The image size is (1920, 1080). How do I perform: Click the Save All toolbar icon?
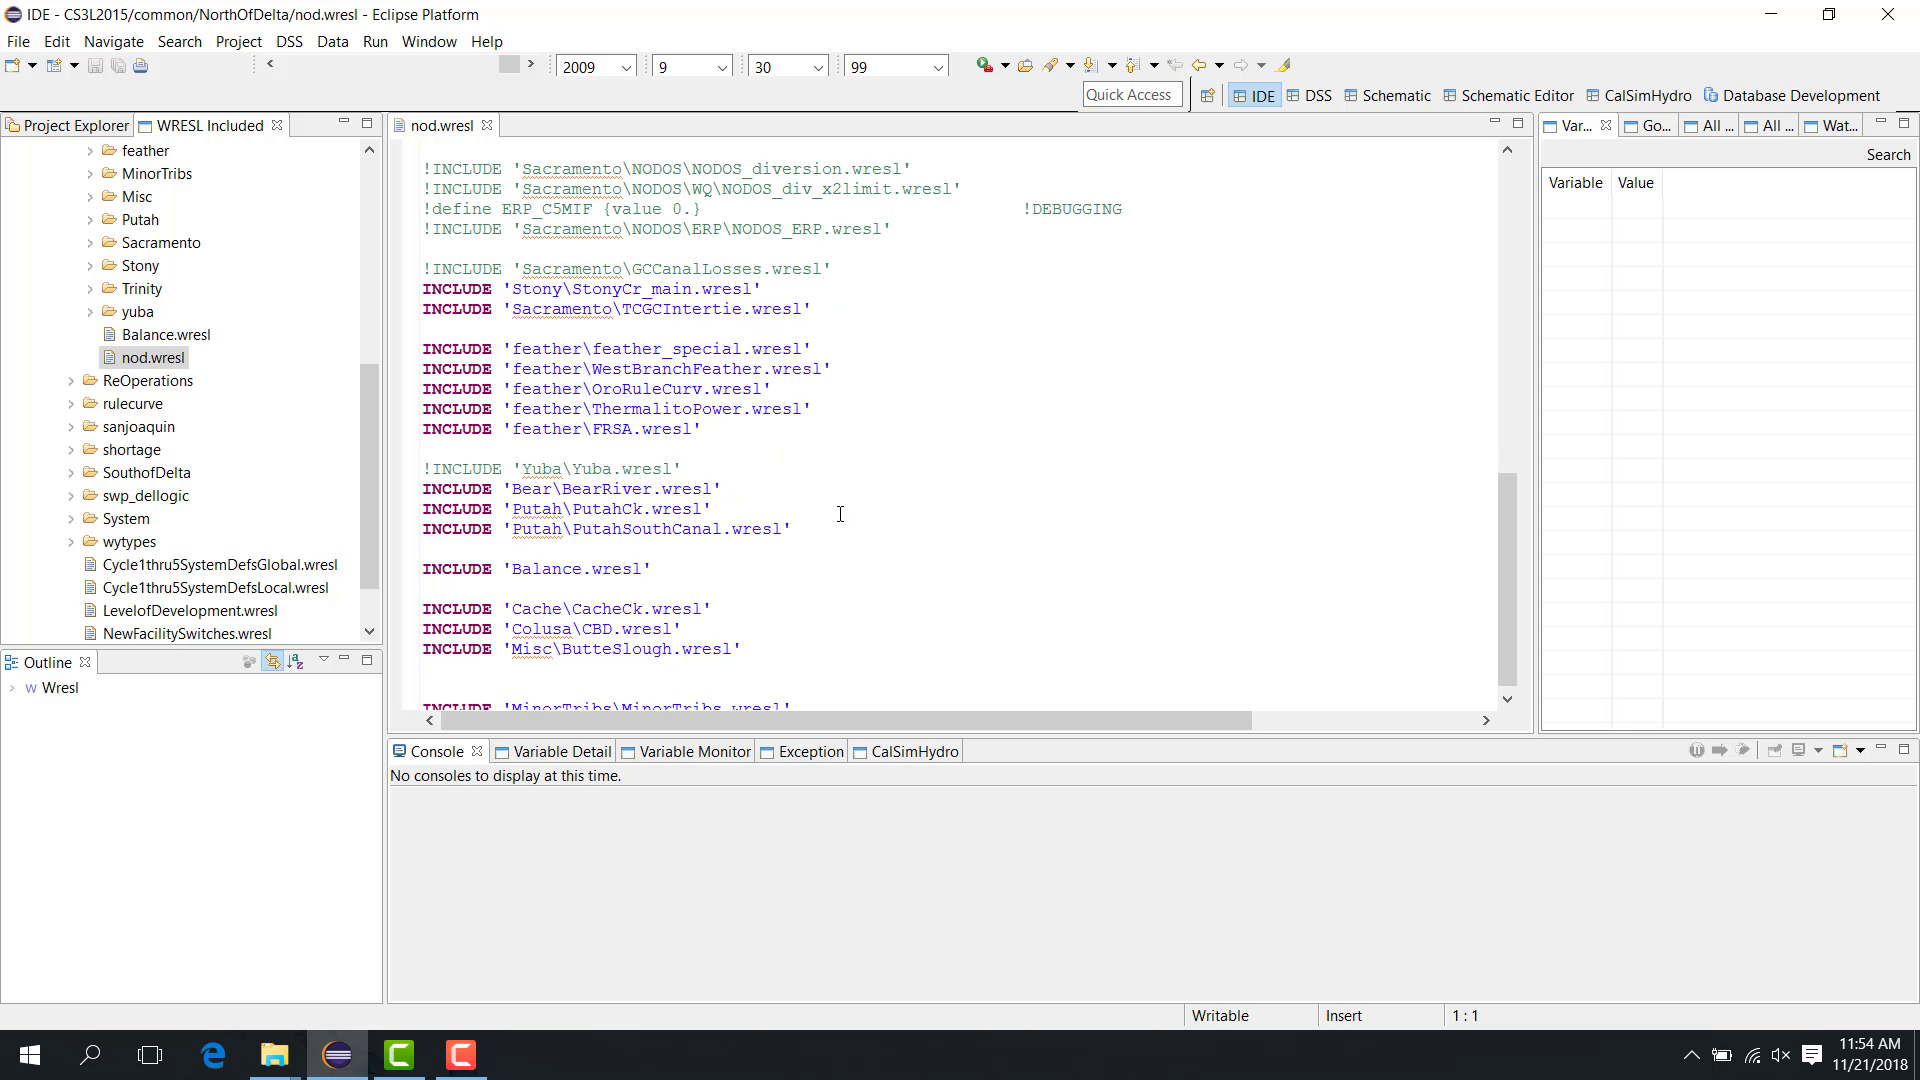point(118,66)
